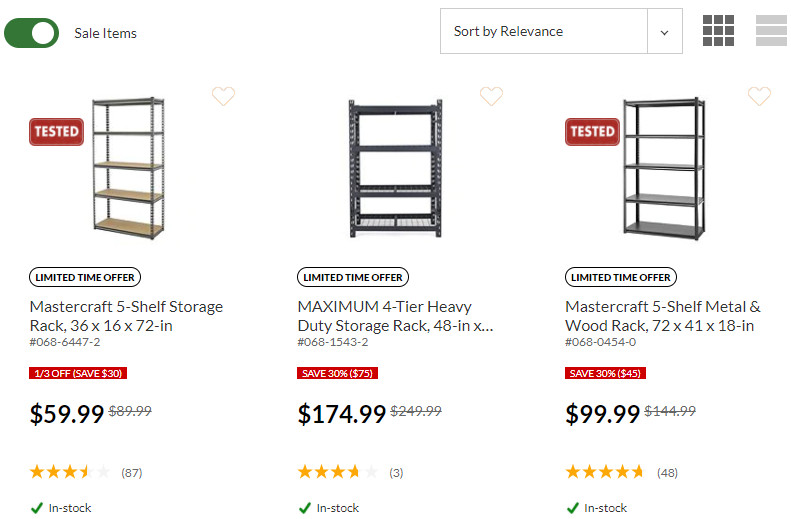Screen dimensions: 791x519
Task: Toggle the Sale Items switch off
Action: [32, 33]
